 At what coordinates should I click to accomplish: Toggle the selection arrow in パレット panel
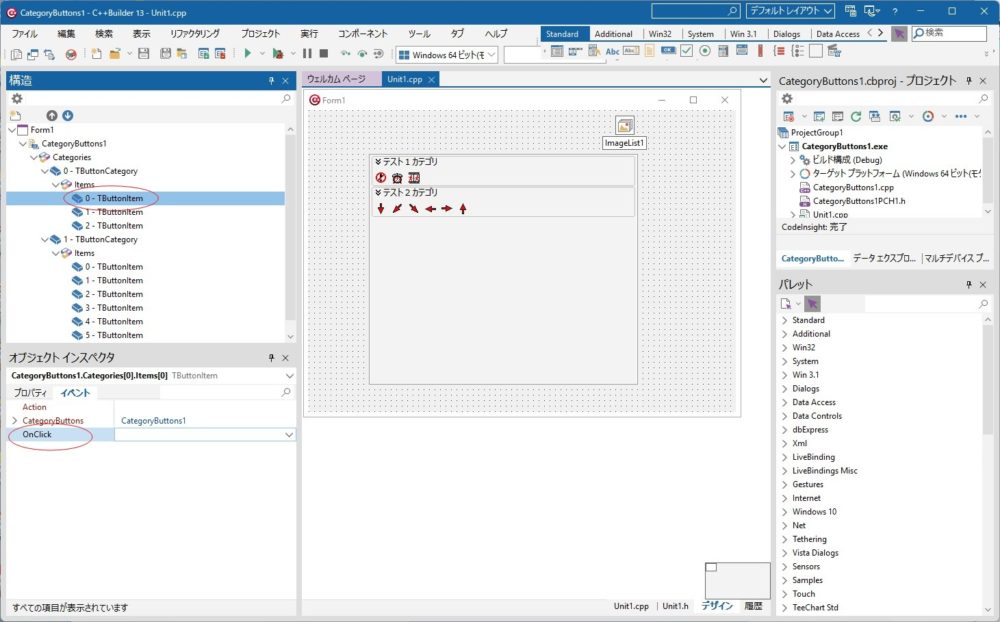[813, 303]
